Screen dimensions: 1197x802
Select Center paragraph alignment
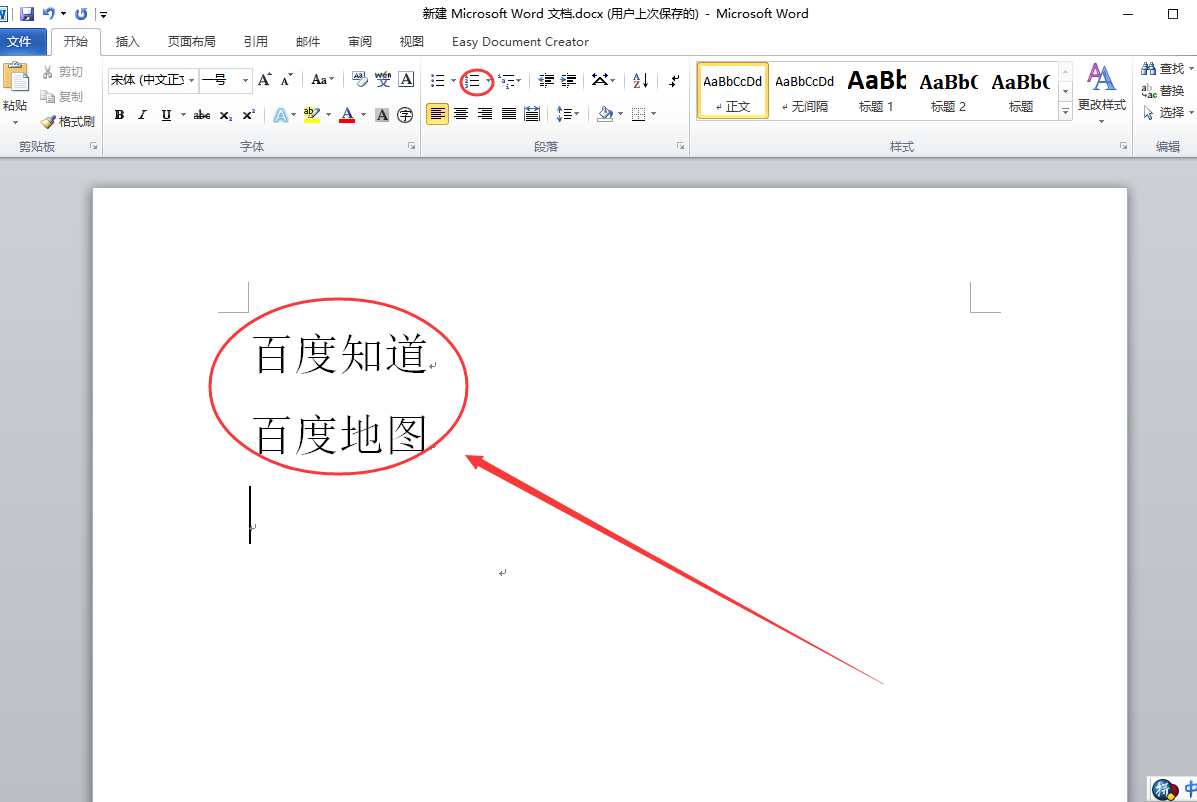click(461, 114)
